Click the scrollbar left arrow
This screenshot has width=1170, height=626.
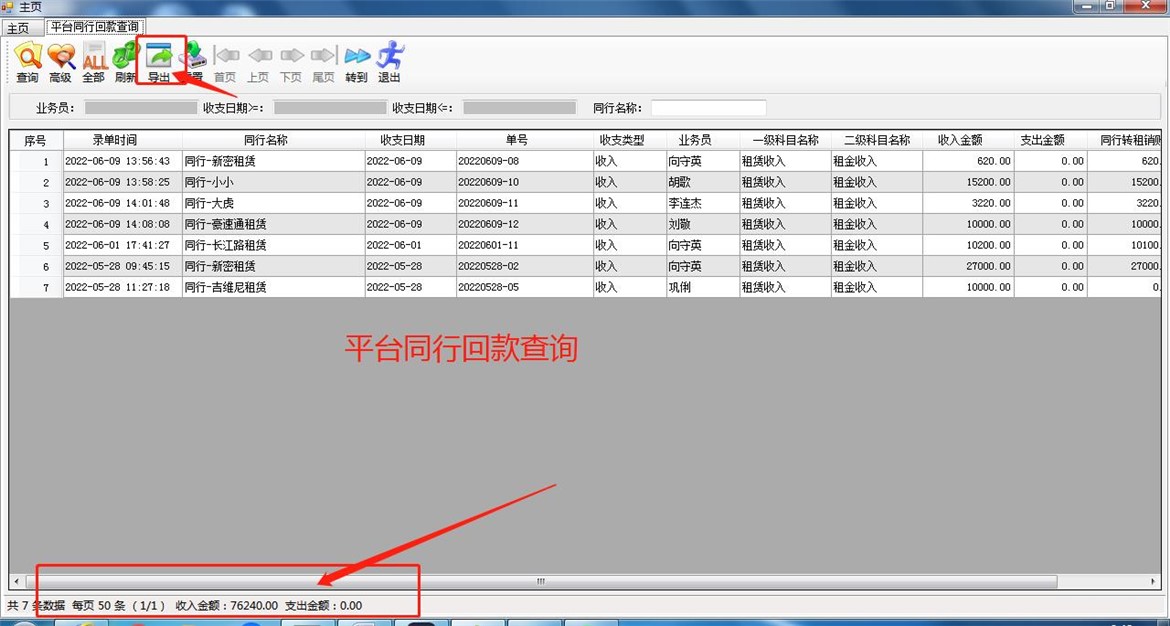point(16,581)
